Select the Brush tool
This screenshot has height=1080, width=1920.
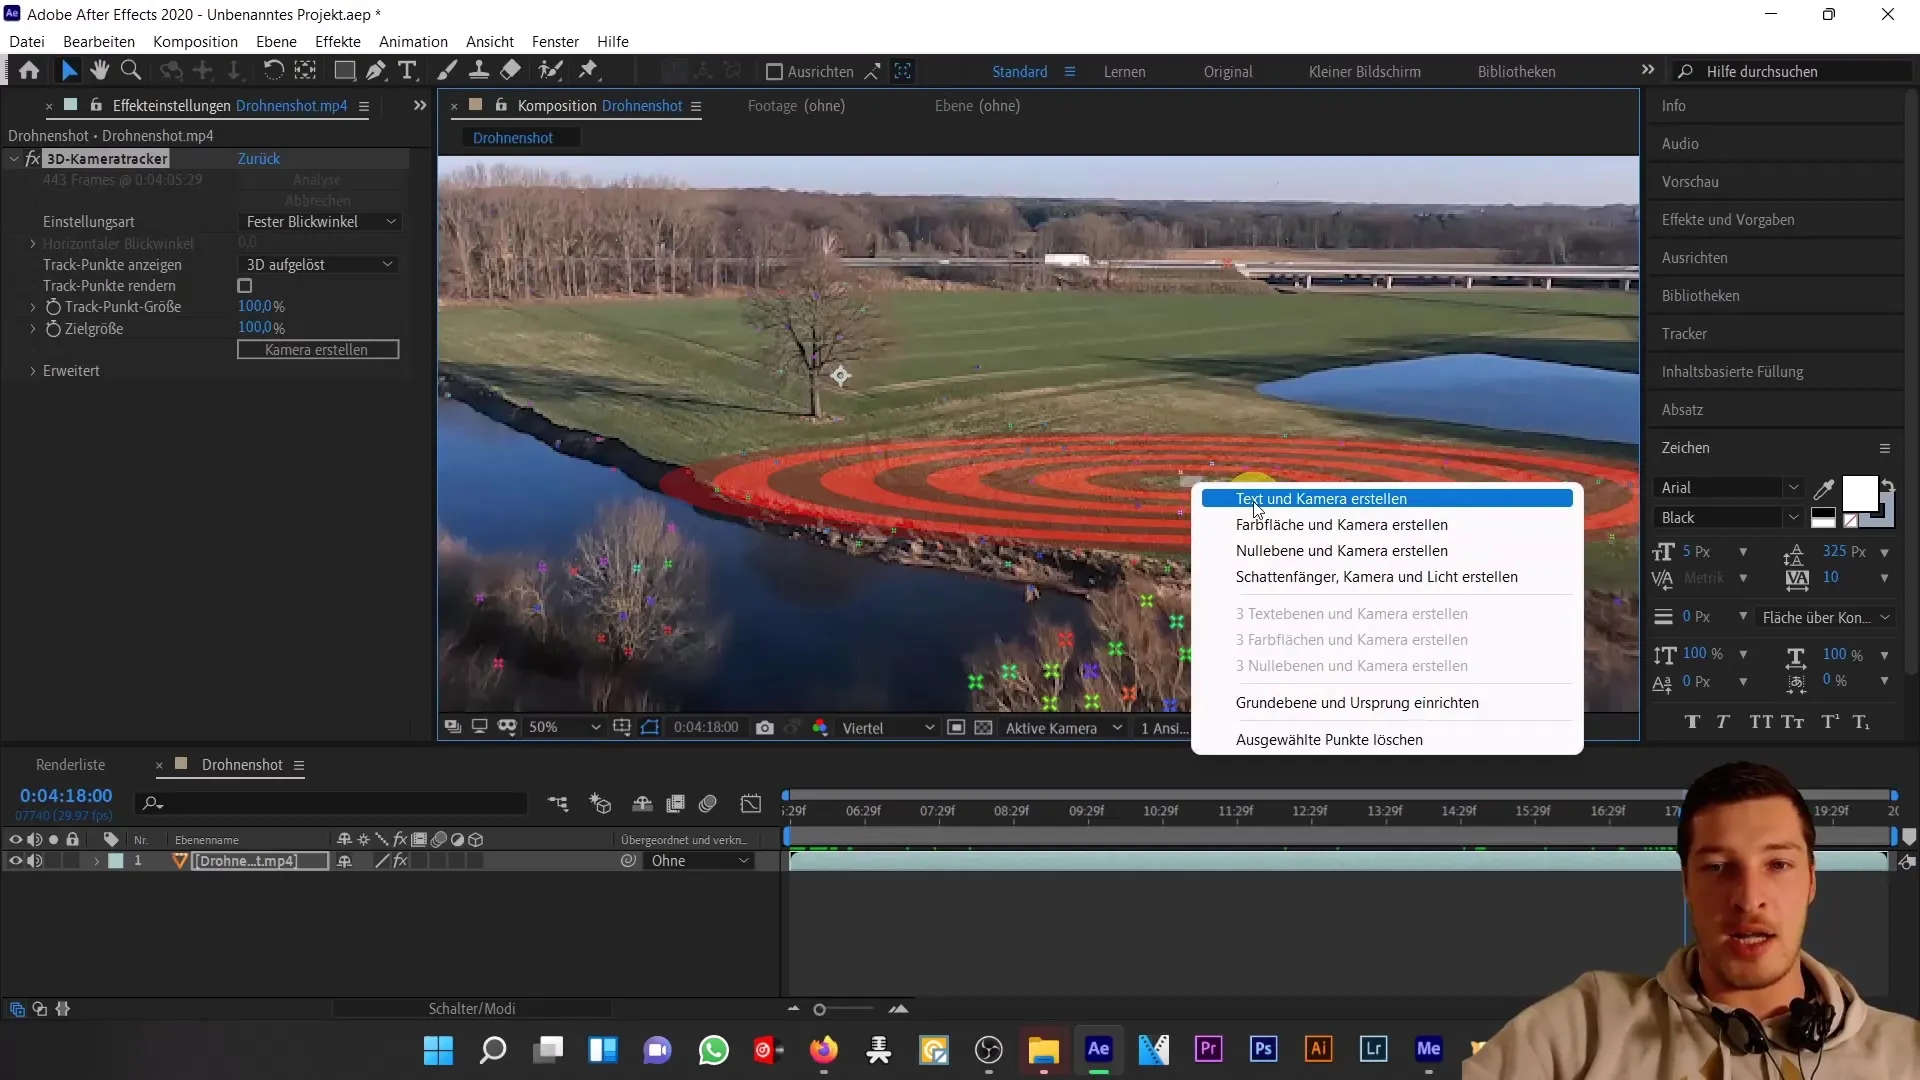click(447, 71)
